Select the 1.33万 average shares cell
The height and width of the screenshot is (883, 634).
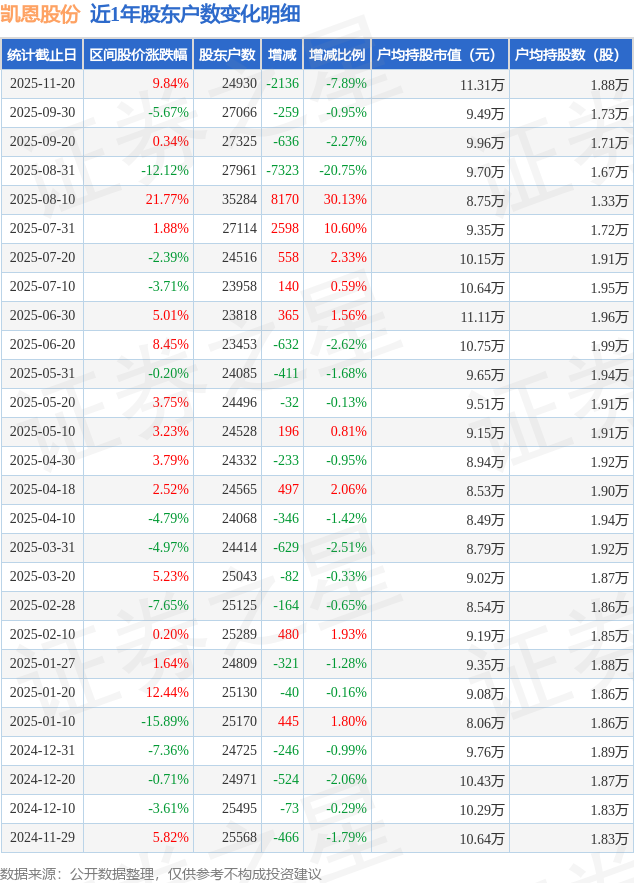608,201
